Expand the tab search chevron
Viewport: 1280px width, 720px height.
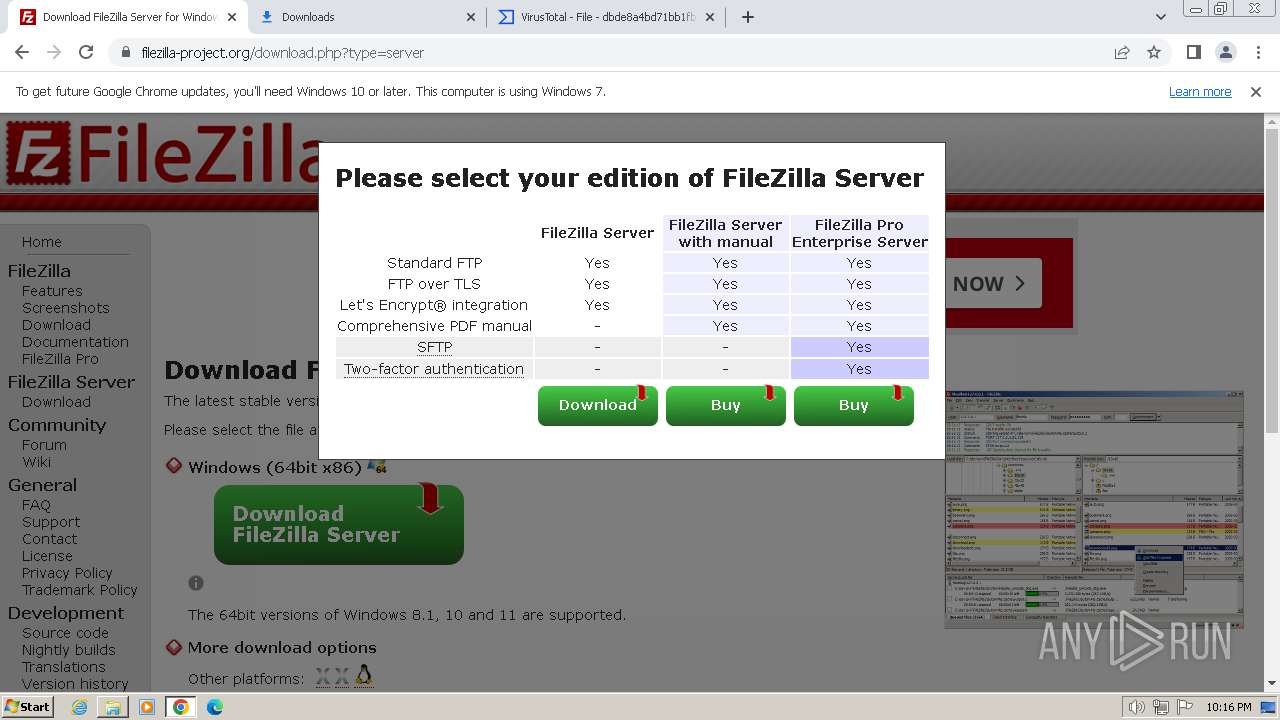pos(1161,17)
